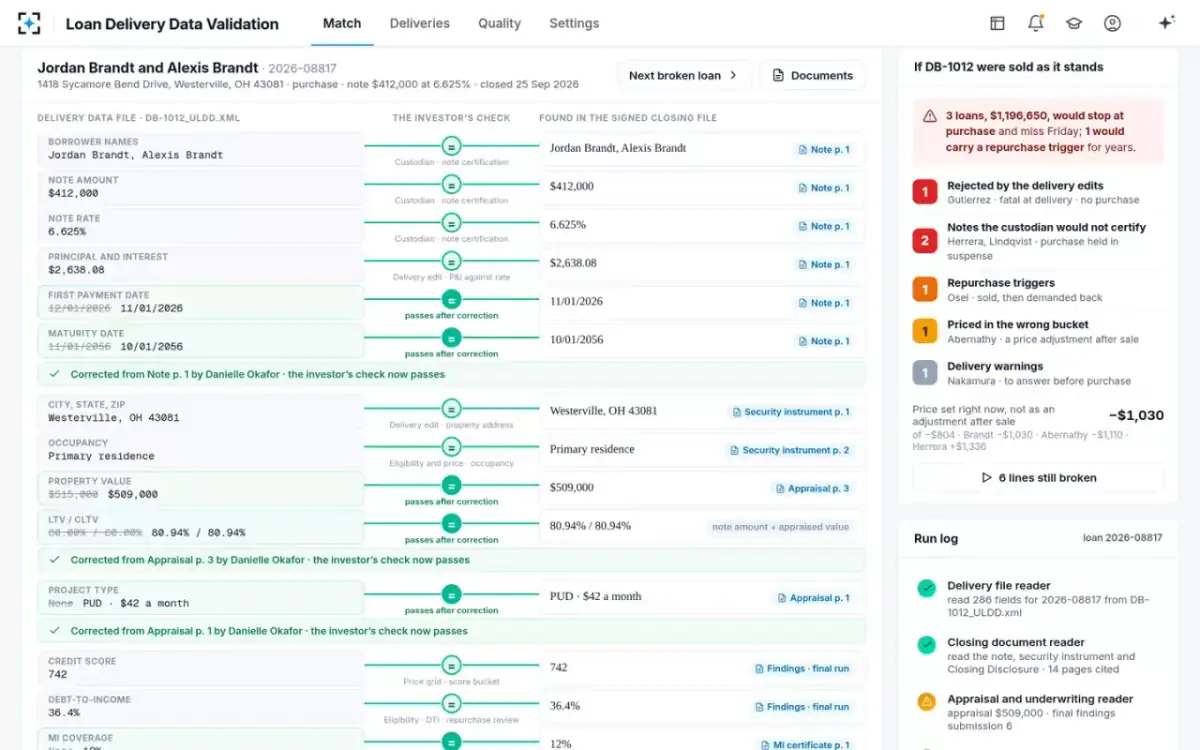The image size is (1200, 750).
Task: Open the MI certificate p. 1 link
Action: (x=806, y=745)
